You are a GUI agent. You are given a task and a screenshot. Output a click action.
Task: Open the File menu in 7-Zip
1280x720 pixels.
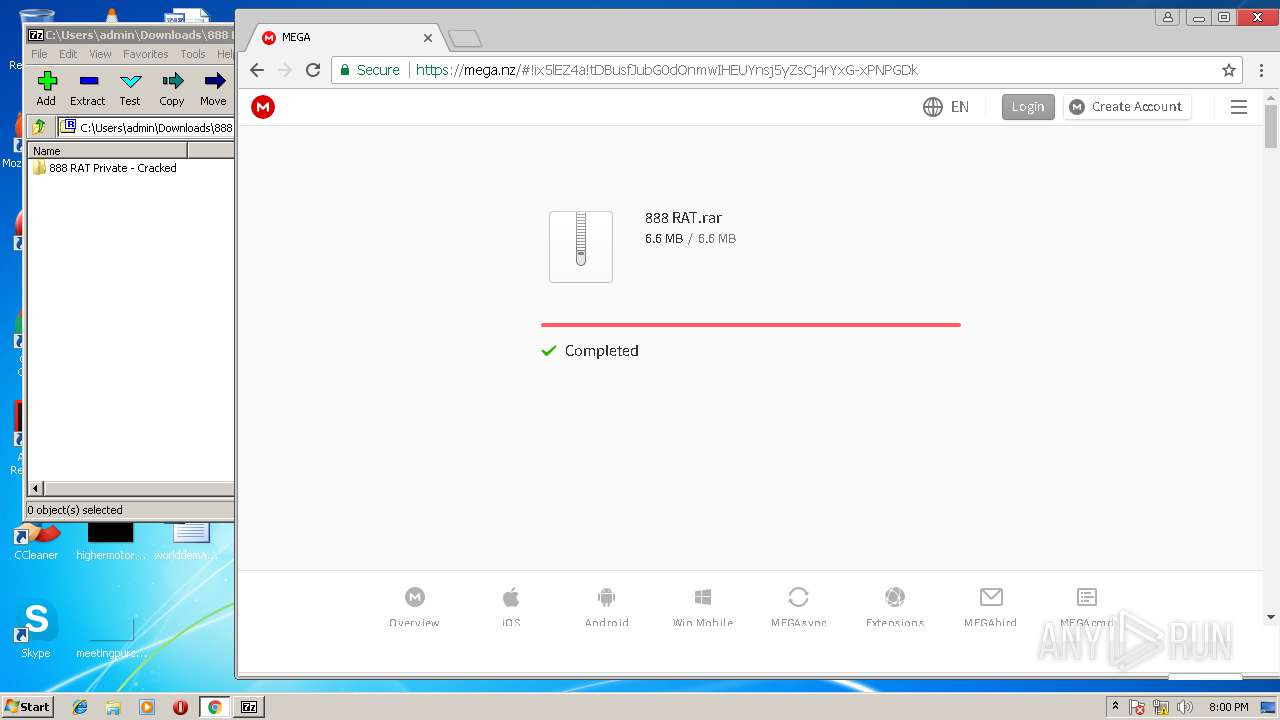tap(39, 54)
